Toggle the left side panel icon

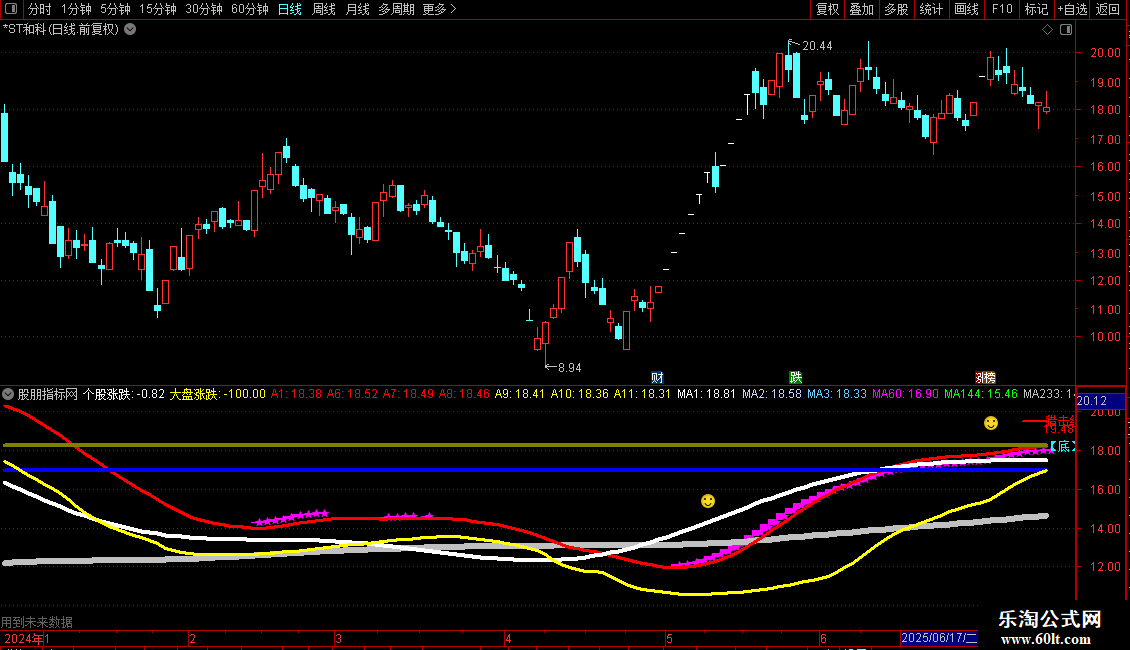pos(11,9)
